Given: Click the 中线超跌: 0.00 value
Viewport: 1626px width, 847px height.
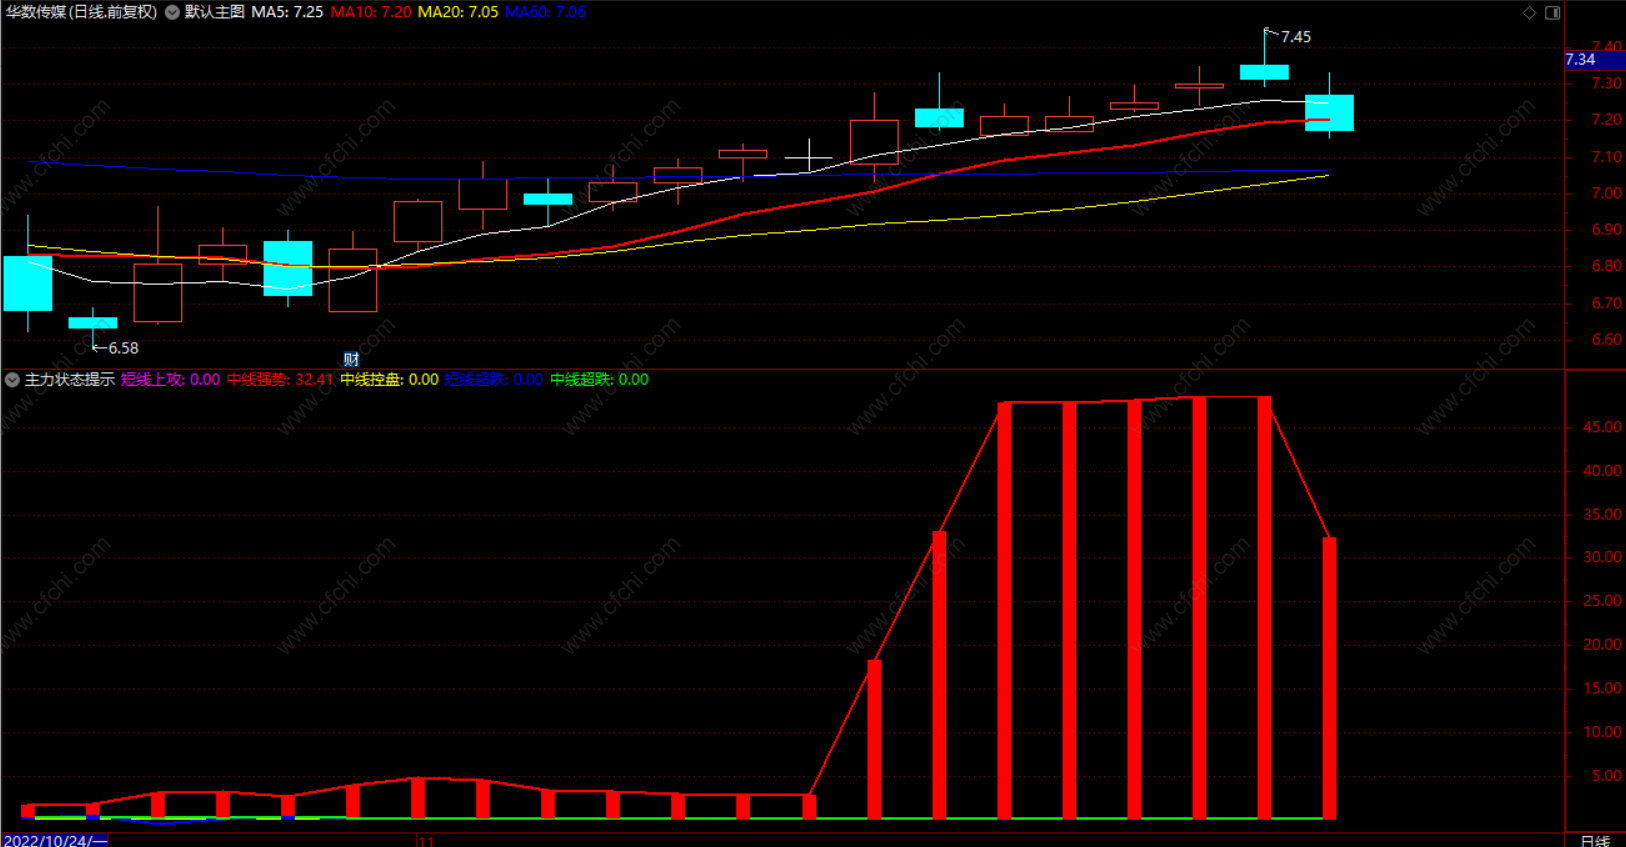Looking at the screenshot, I should click(599, 380).
